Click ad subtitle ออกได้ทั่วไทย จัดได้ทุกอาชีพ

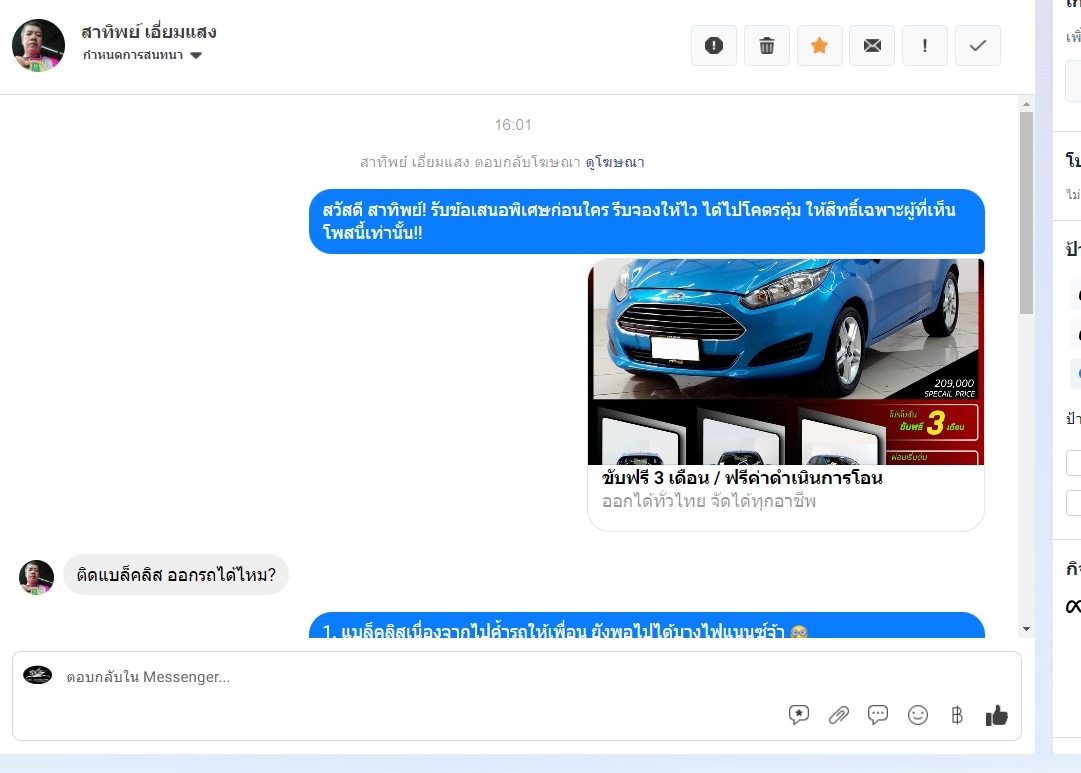[709, 501]
